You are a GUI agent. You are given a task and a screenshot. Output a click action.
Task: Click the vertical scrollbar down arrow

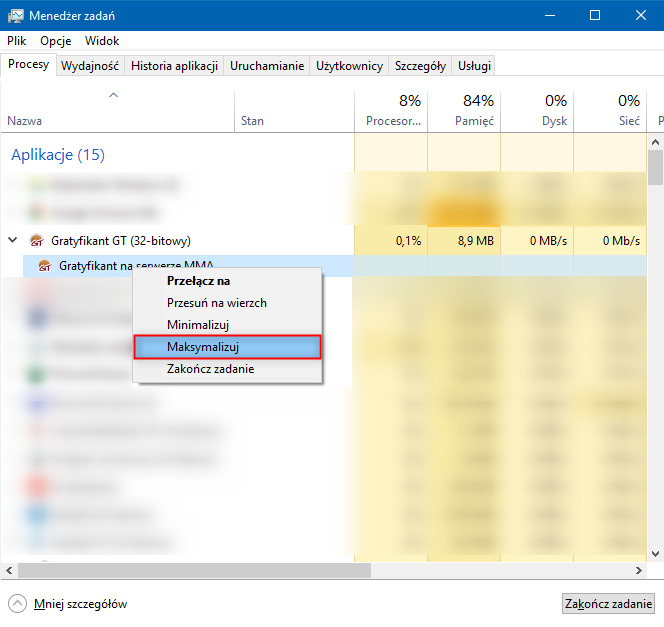click(655, 554)
